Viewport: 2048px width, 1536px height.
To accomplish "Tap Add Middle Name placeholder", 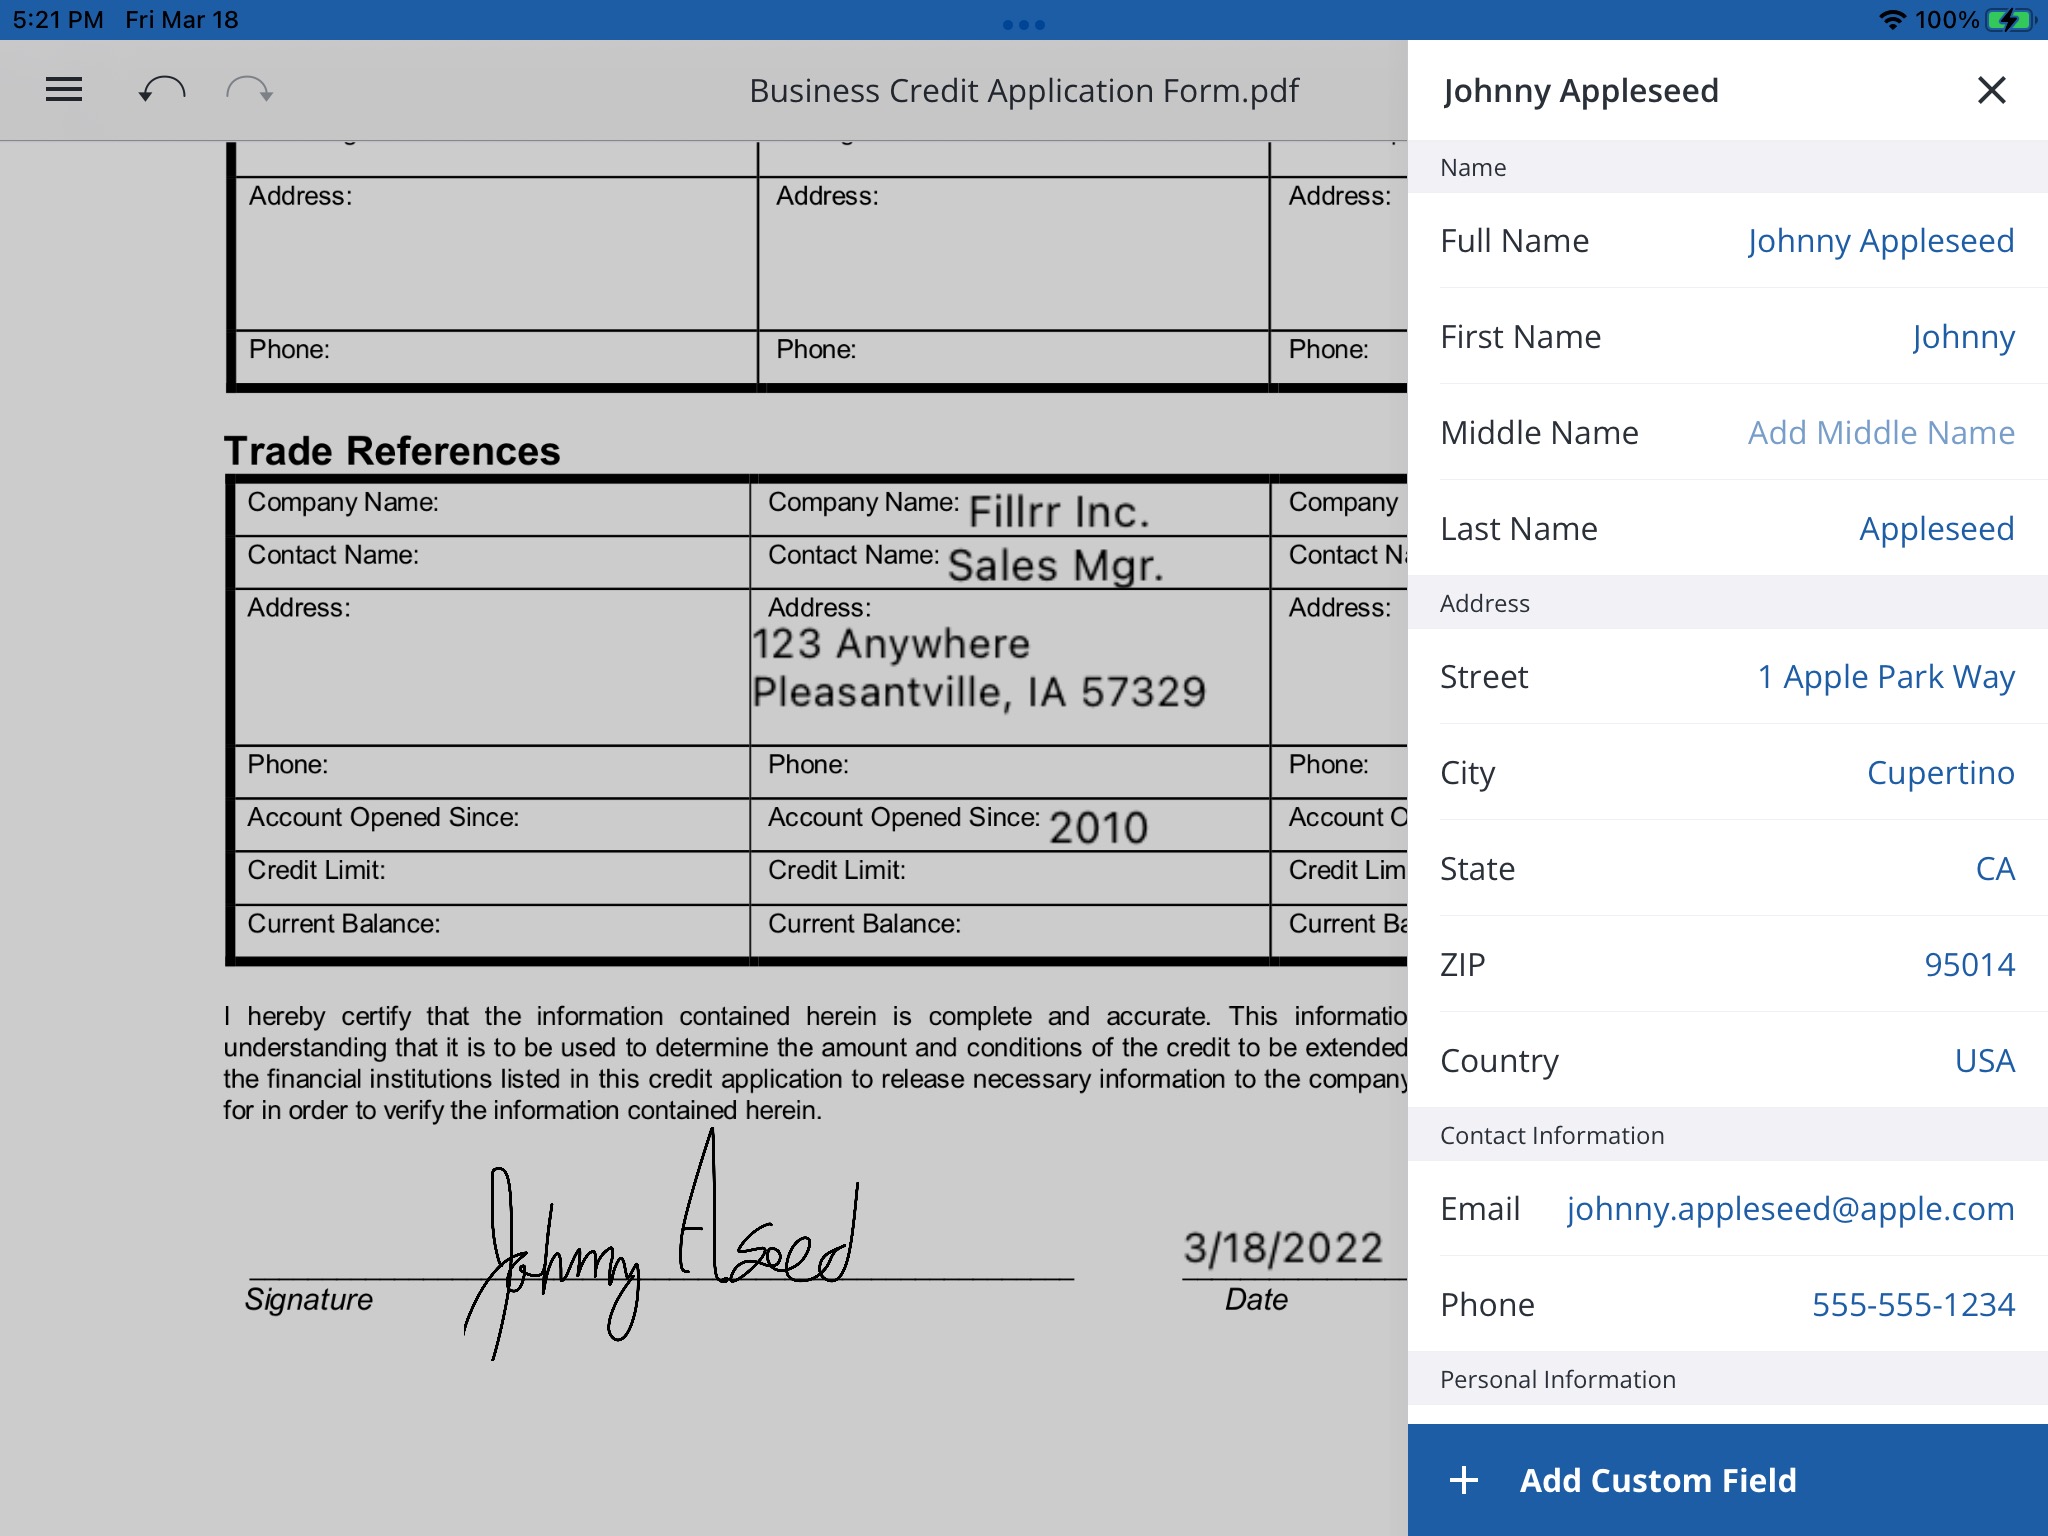I will (x=1880, y=433).
